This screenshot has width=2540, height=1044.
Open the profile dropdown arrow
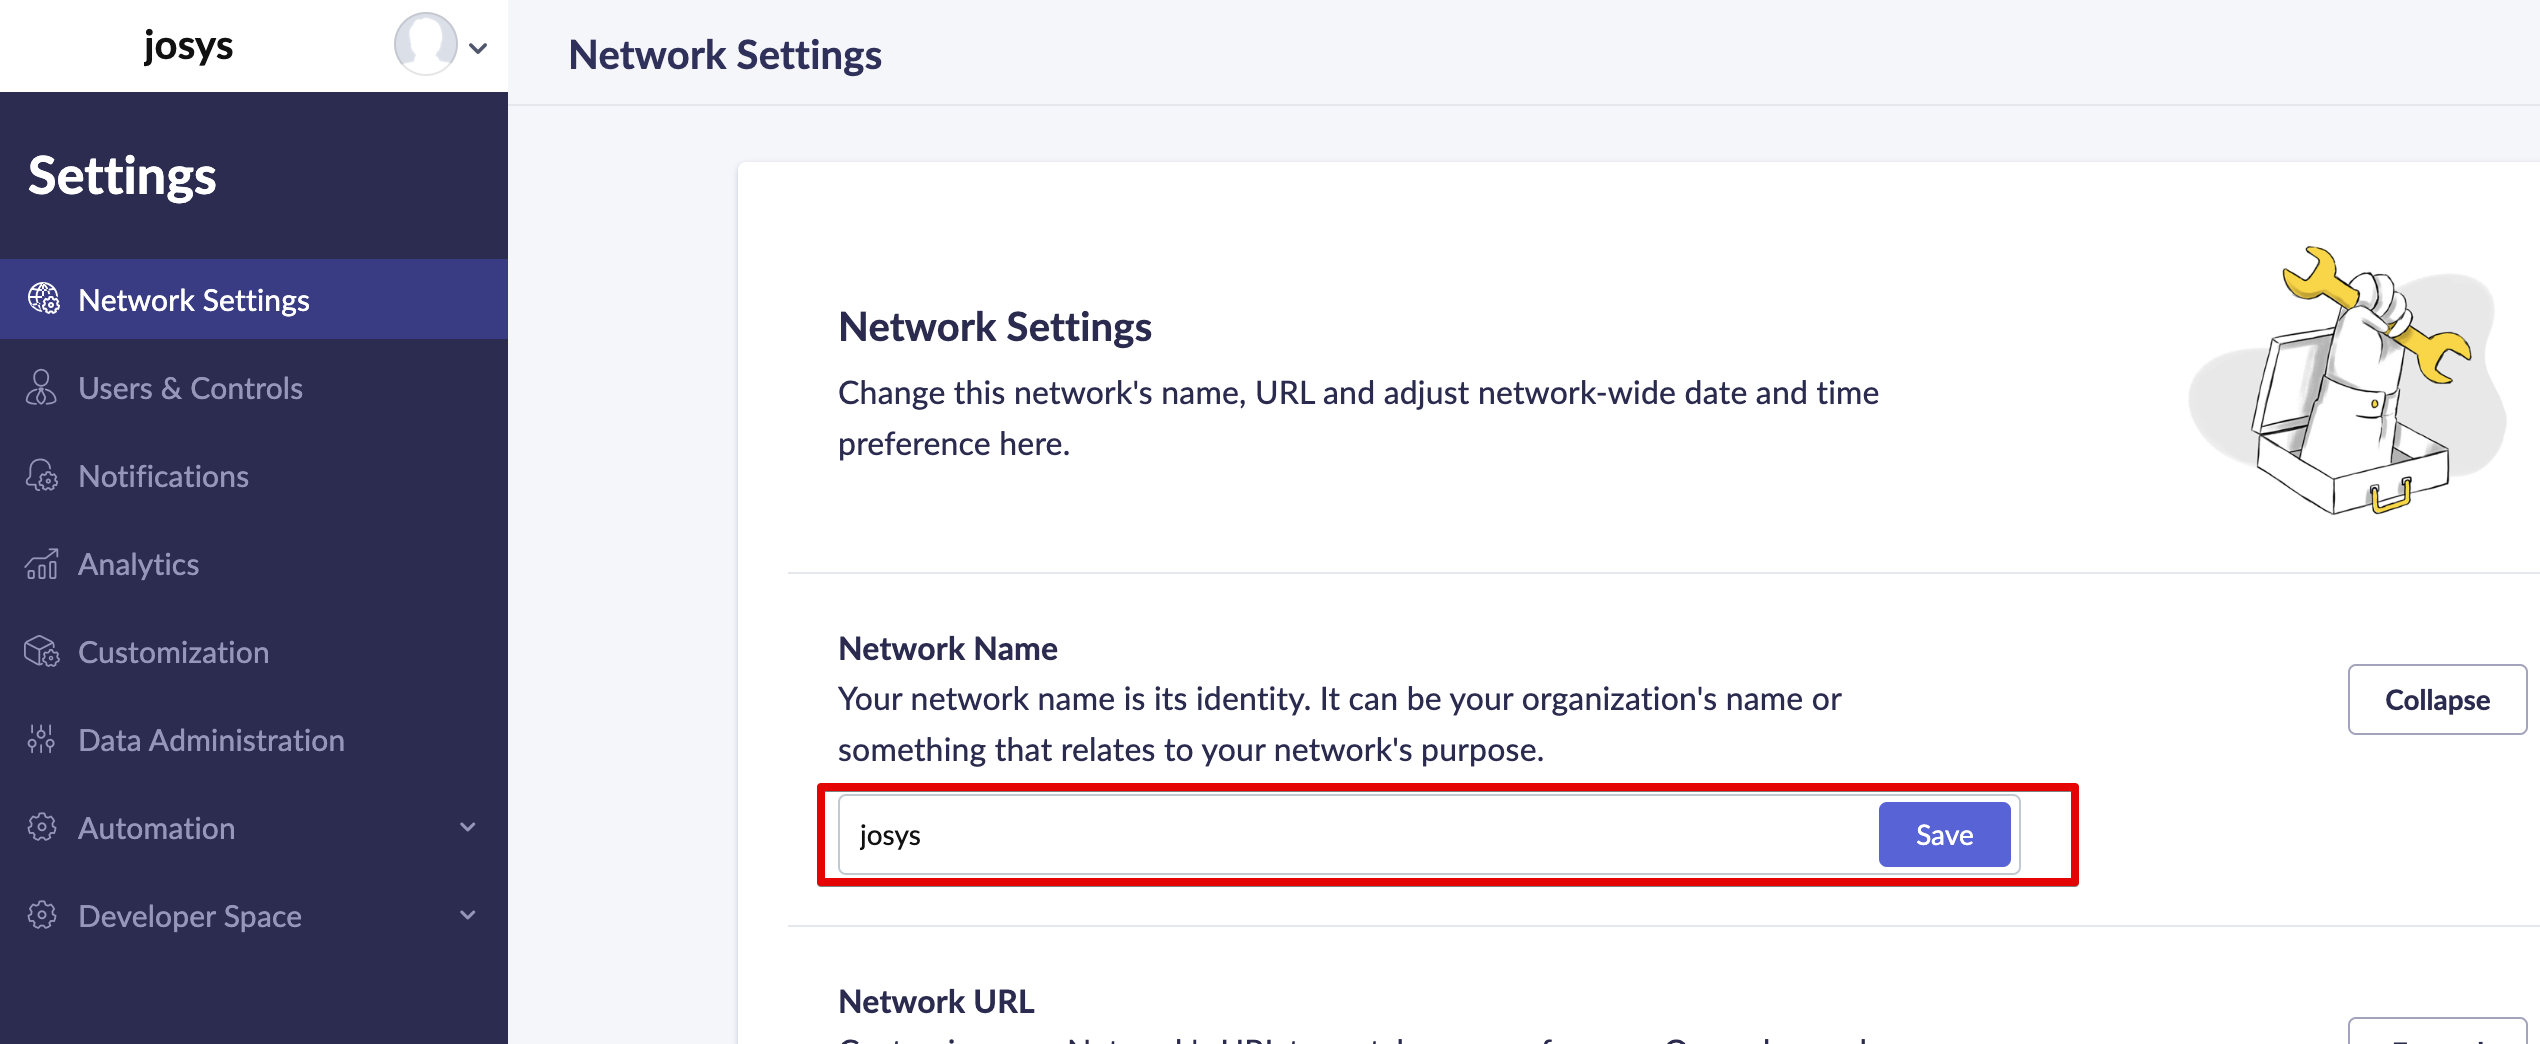pos(479,48)
